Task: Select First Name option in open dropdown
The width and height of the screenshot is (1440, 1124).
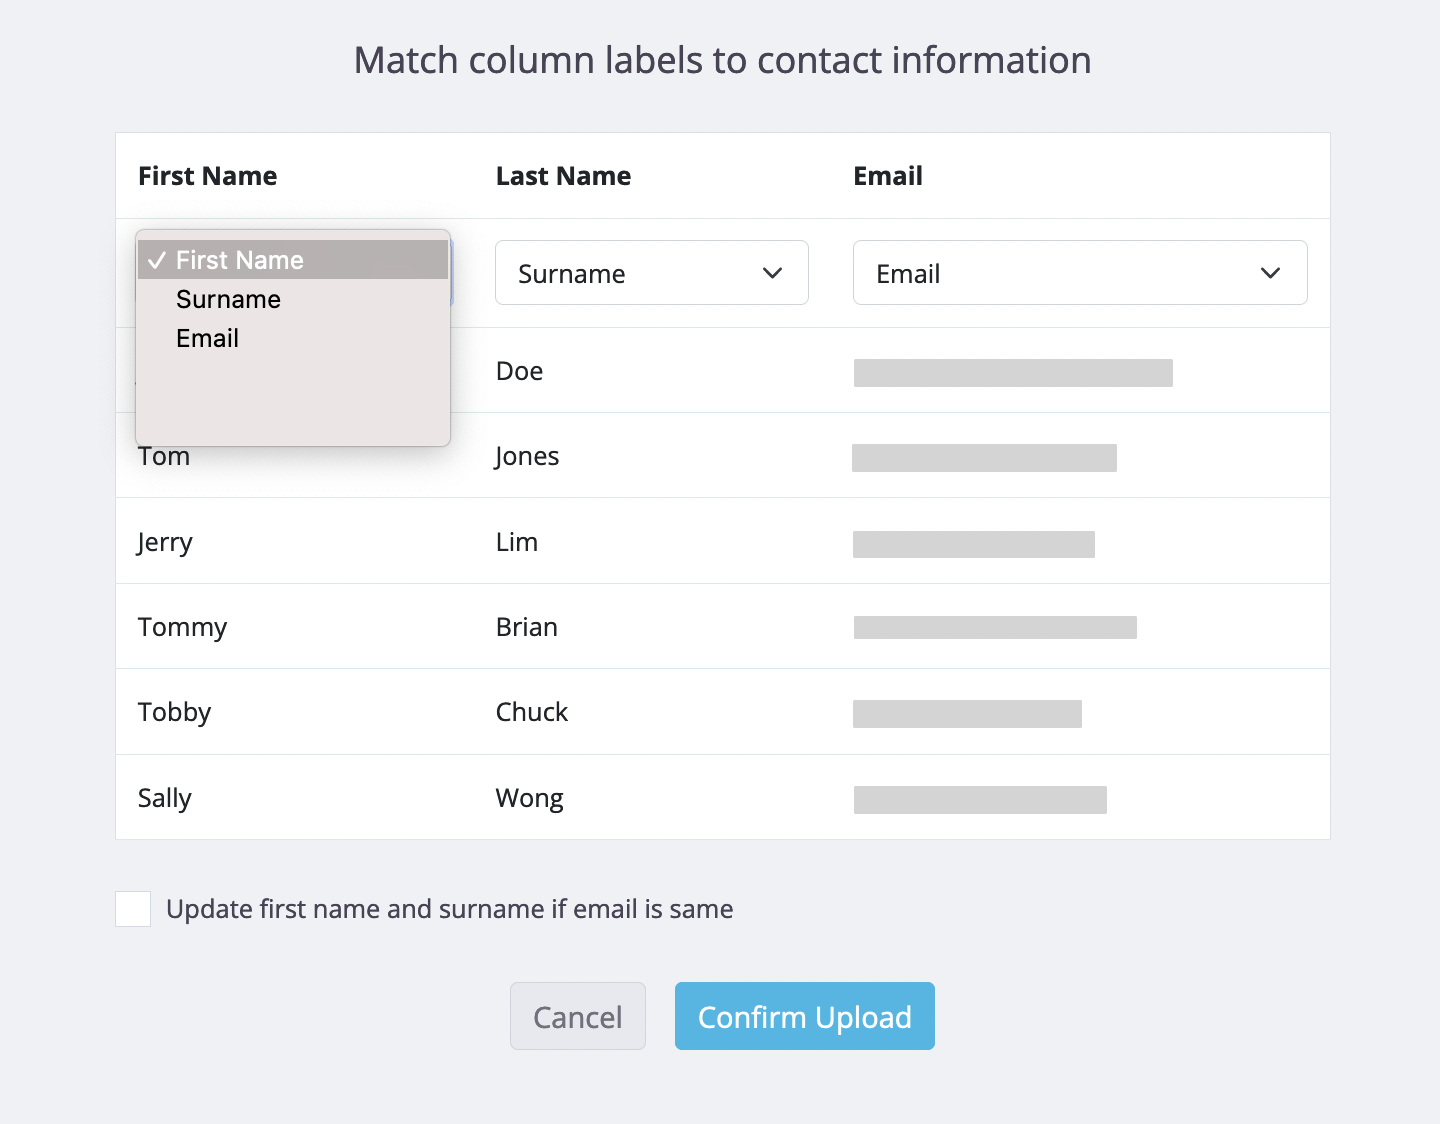Action: (x=240, y=260)
